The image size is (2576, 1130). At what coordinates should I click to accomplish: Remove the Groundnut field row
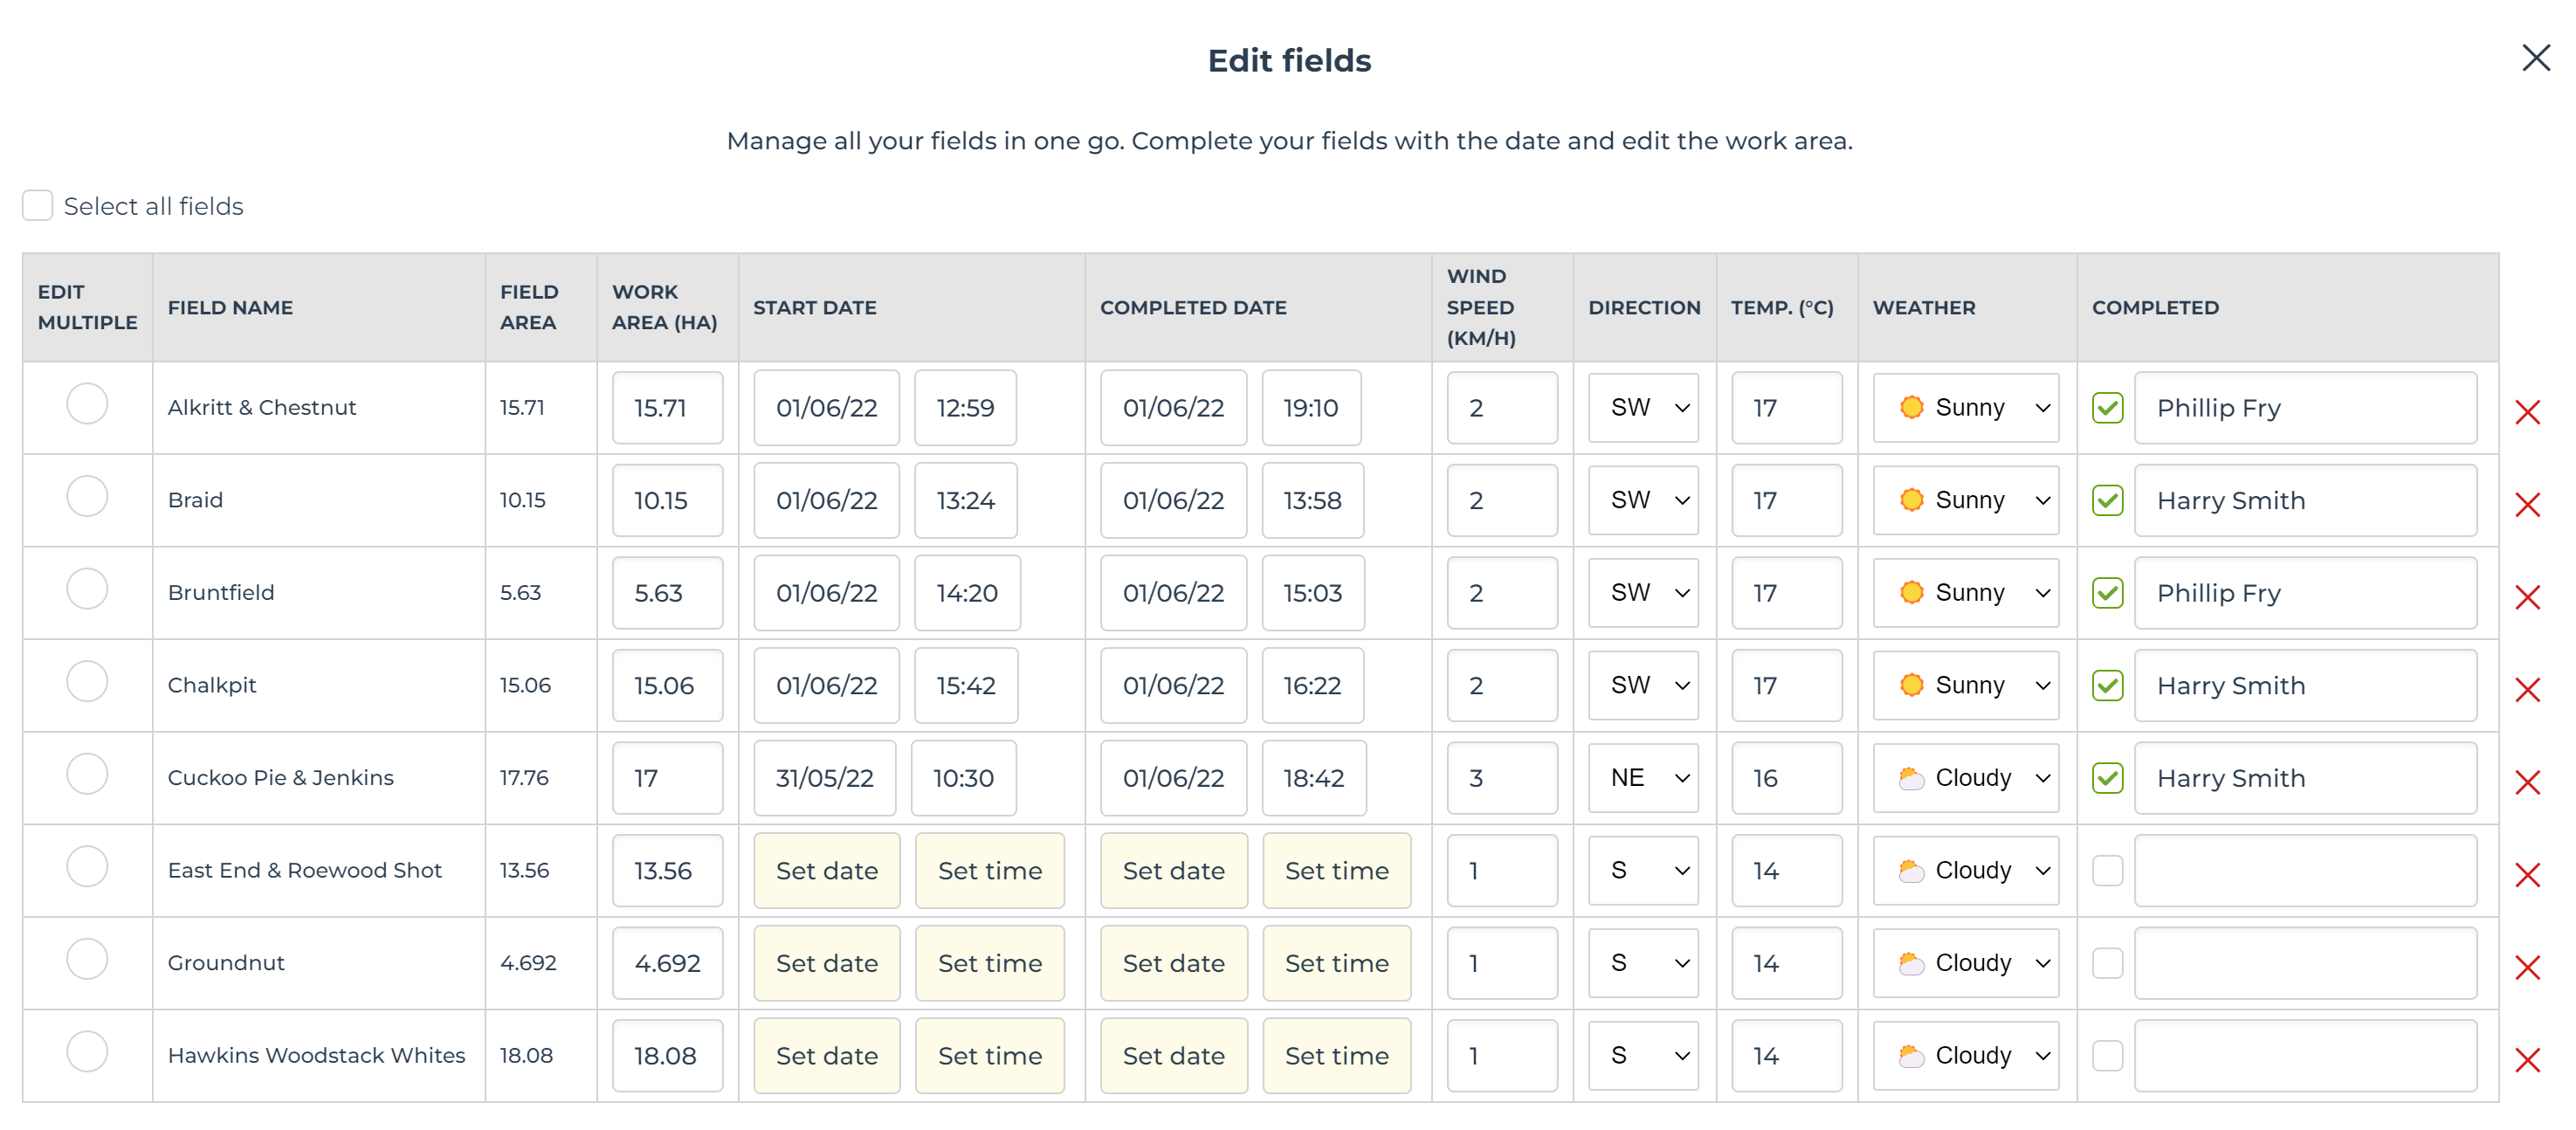2527,967
